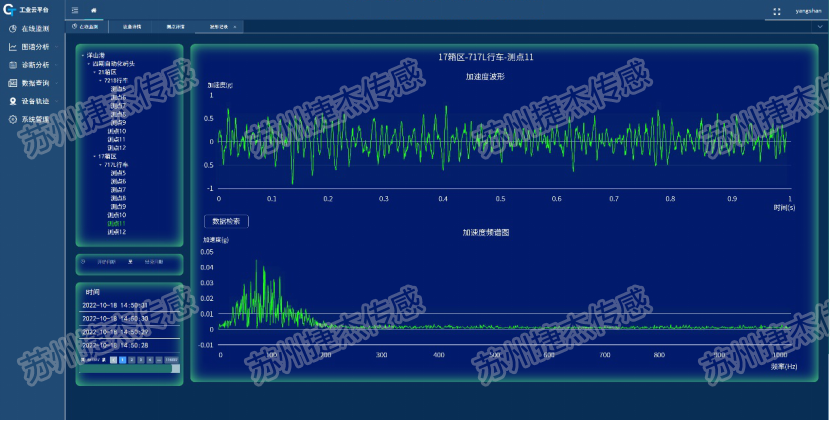Viewport: 830px width, 424px height.
Task: Click the end date field 结束日期
Action: tap(154, 261)
